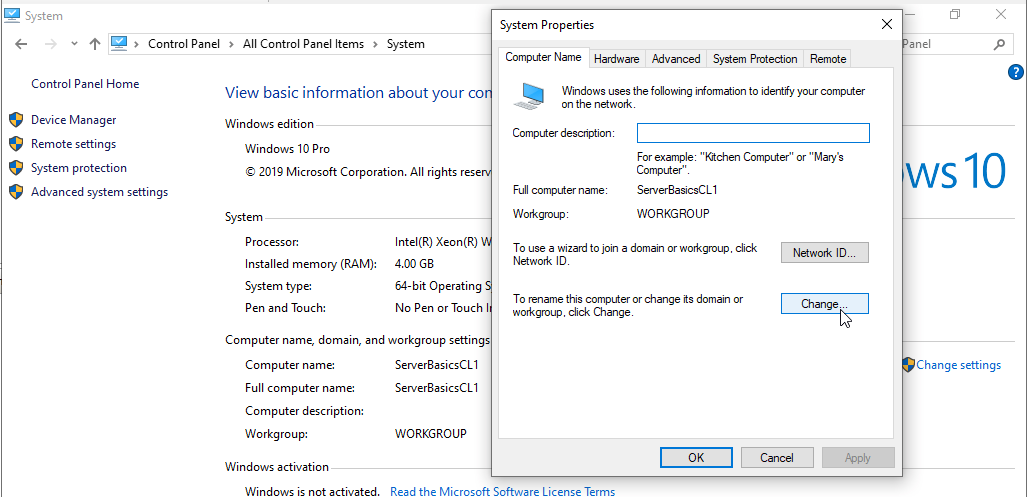Focus the Computer description text field

click(753, 133)
